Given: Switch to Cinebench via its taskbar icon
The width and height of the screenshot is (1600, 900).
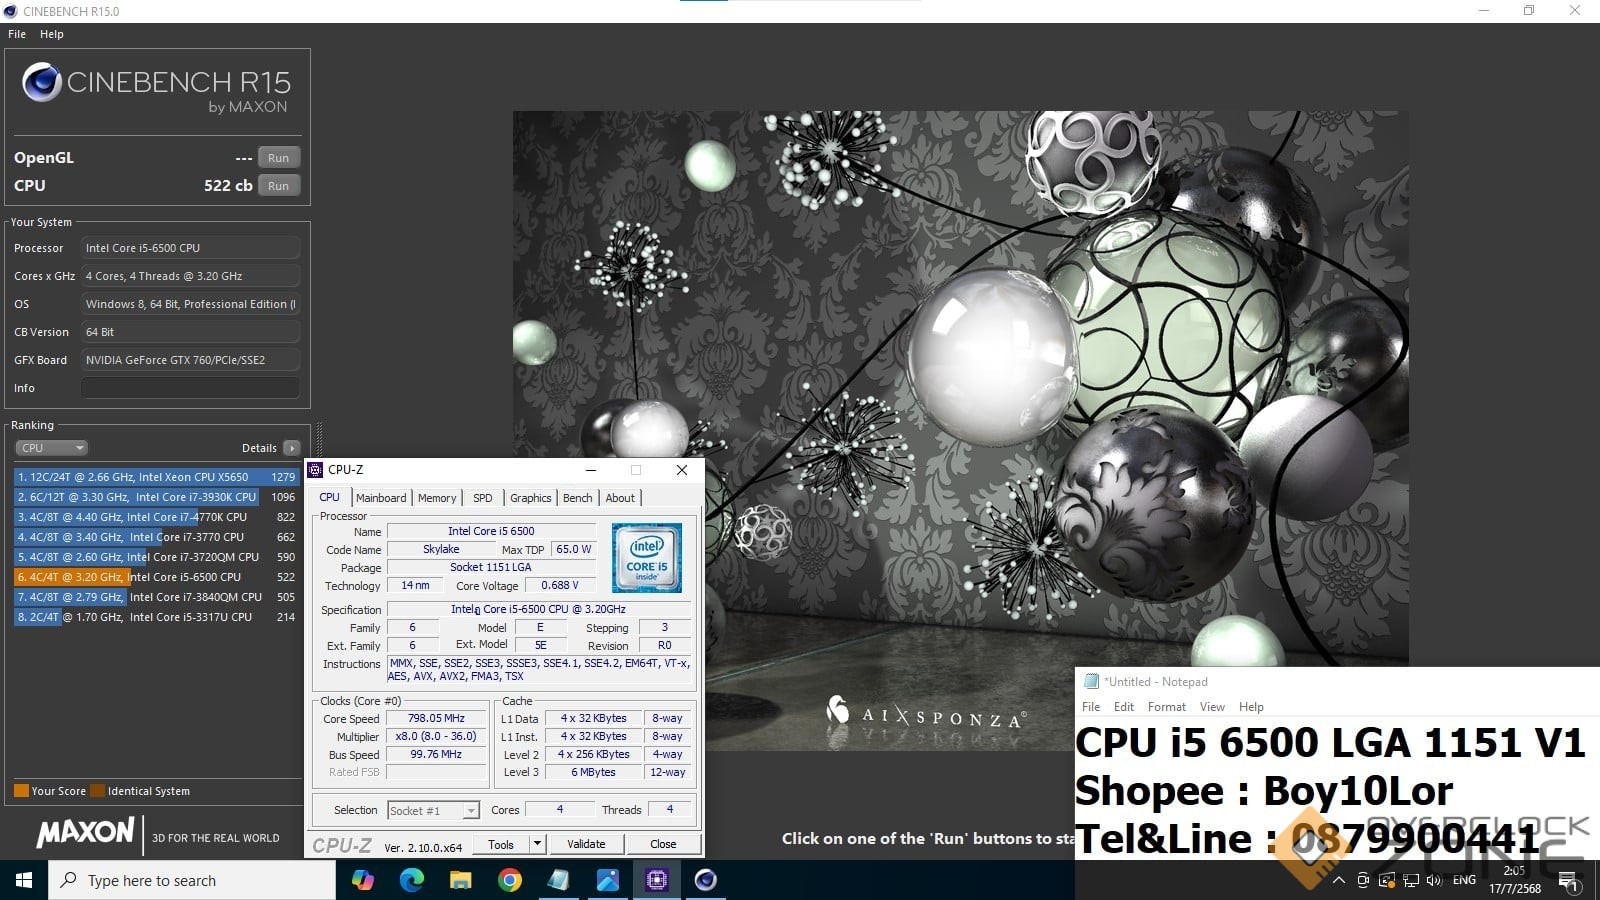Looking at the screenshot, I should point(705,880).
